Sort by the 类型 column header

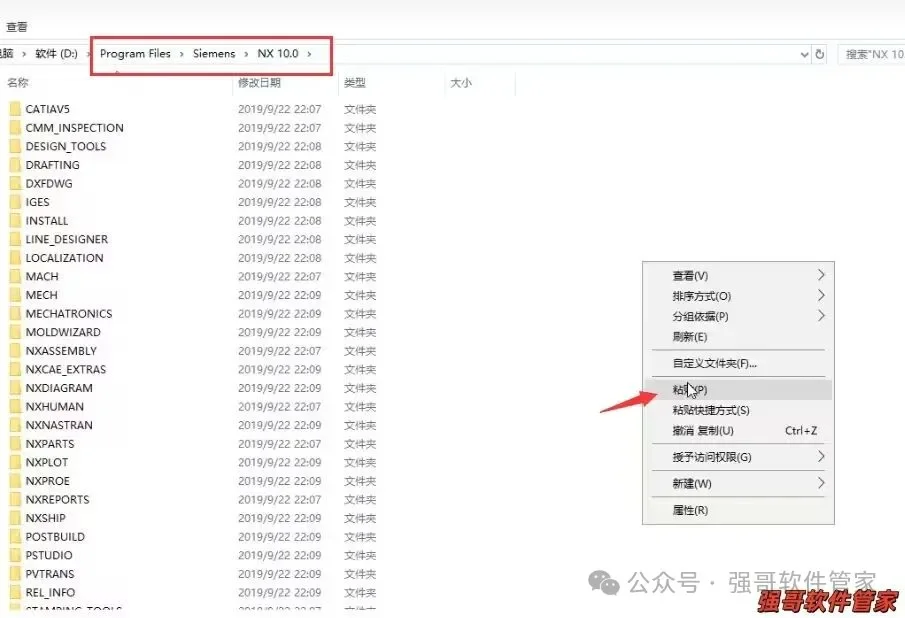click(x=354, y=83)
